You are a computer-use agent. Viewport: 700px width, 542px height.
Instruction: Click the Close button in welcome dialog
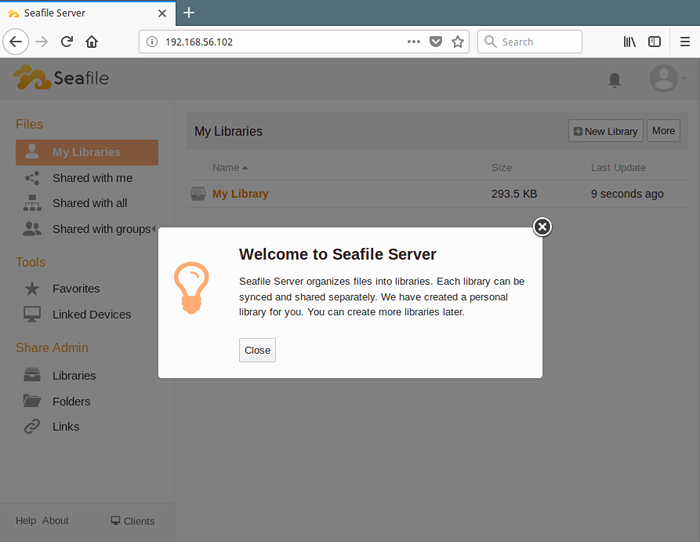coord(257,350)
